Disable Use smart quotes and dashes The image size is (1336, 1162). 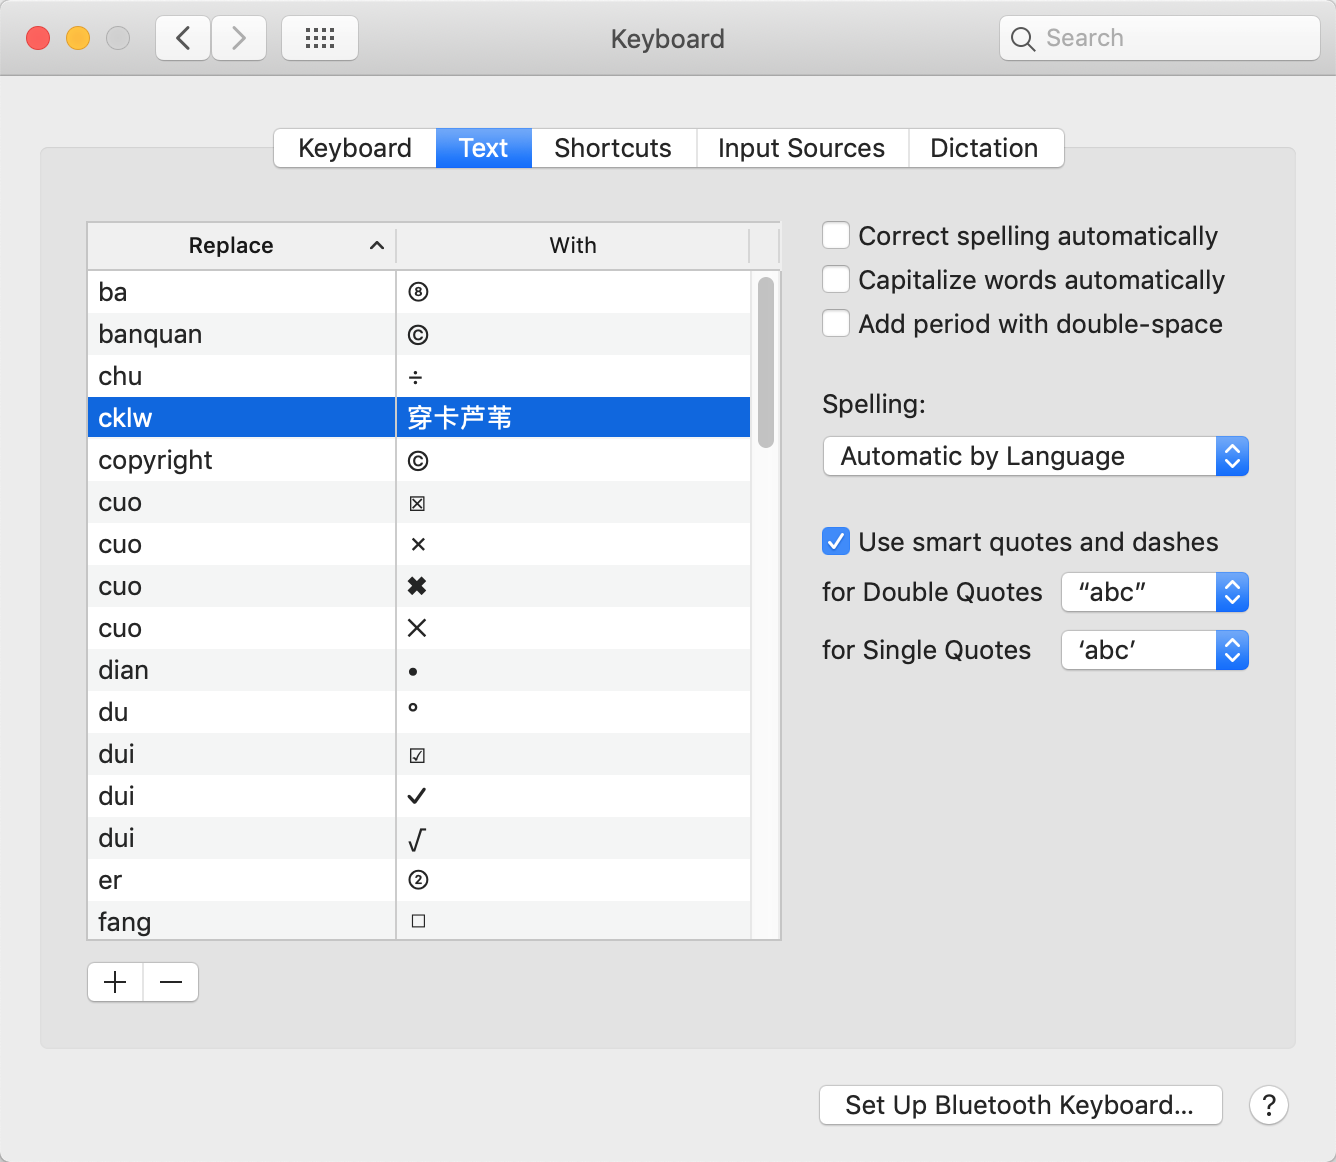click(x=836, y=542)
